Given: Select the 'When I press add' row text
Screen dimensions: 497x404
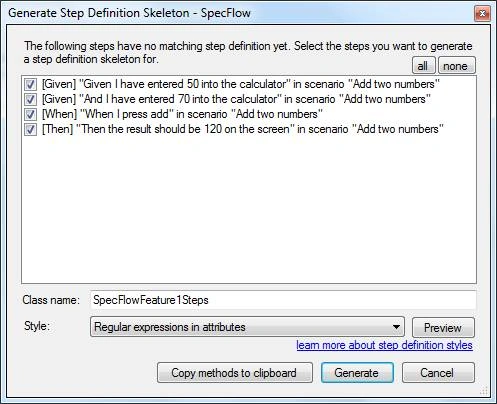Looking at the screenshot, I should point(182,114).
